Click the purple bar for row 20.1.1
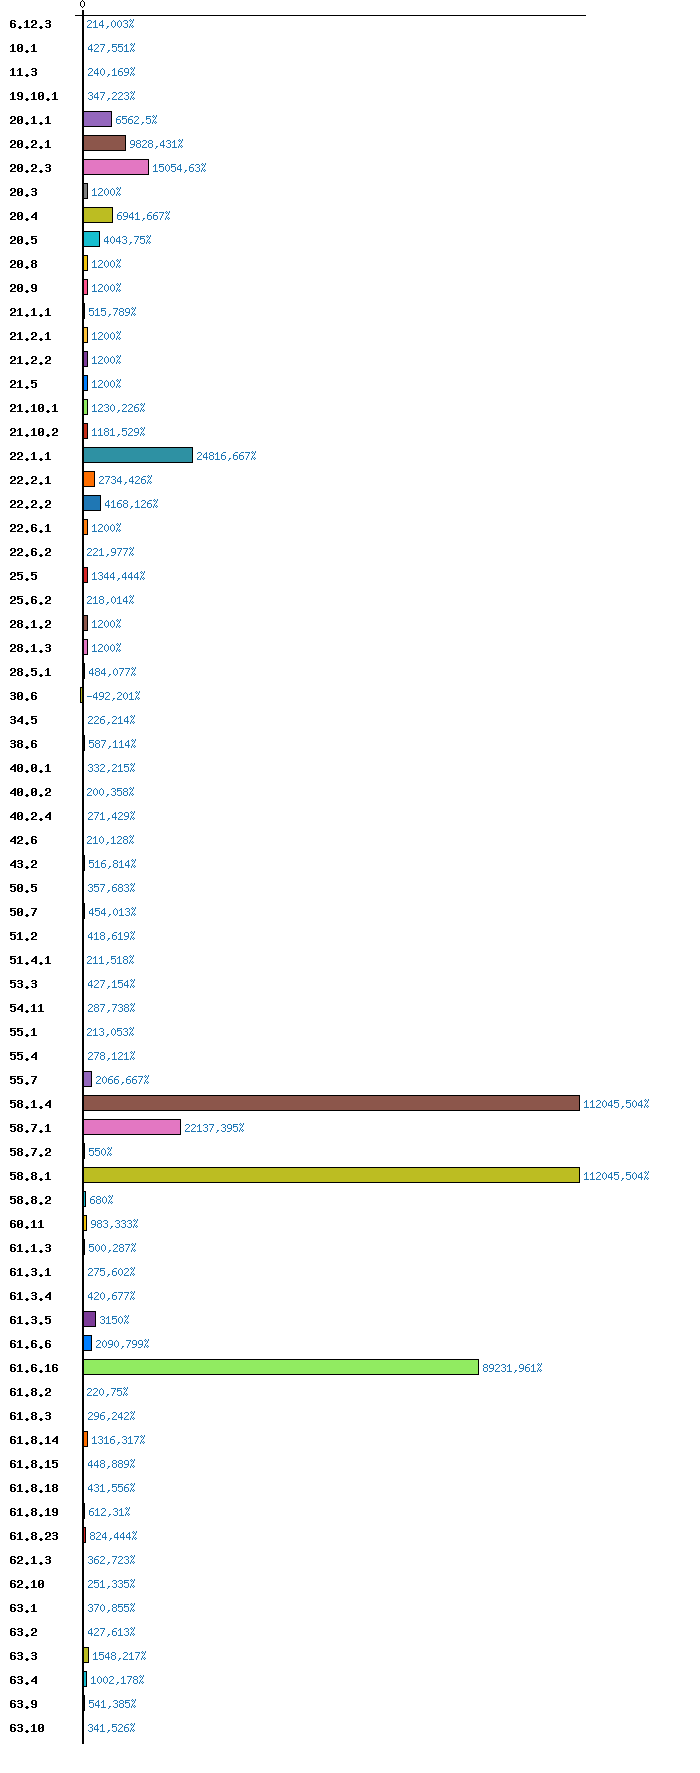 tap(97, 119)
